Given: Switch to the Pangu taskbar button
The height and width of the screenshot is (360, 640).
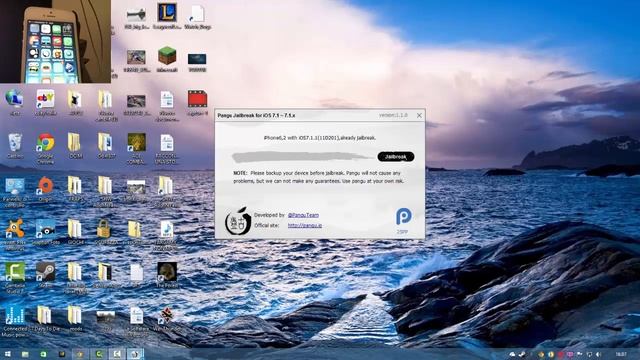Looking at the screenshot, I should (135, 354).
